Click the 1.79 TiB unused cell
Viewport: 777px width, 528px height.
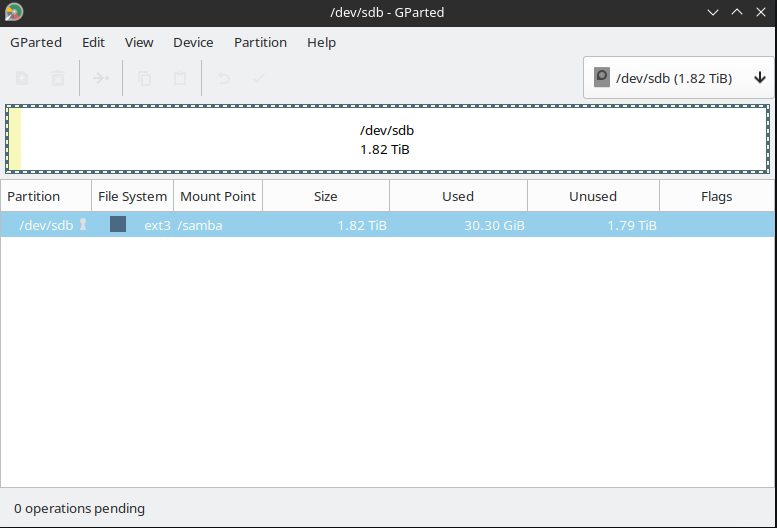tap(632, 225)
